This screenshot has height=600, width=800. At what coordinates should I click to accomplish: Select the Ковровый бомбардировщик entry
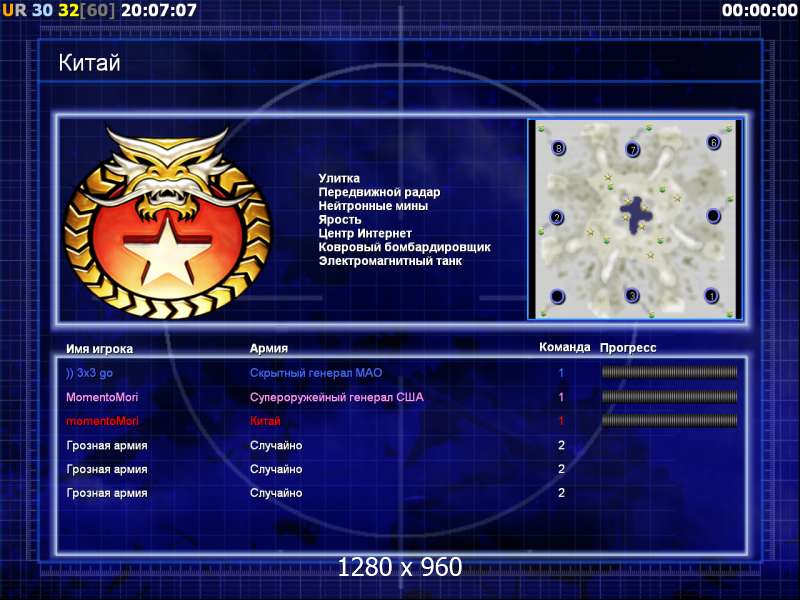[x=405, y=247]
